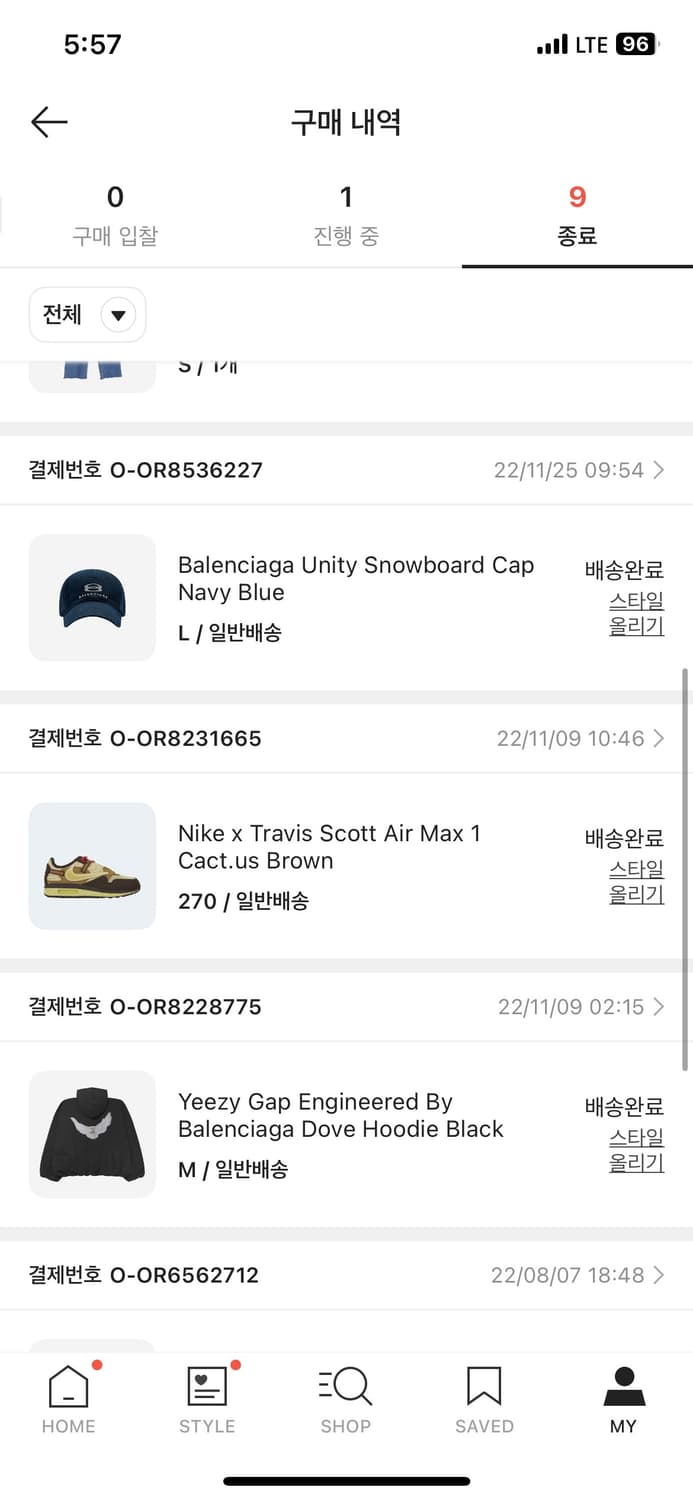693x1500 pixels.
Task: Open the MY profile icon
Action: click(623, 1387)
